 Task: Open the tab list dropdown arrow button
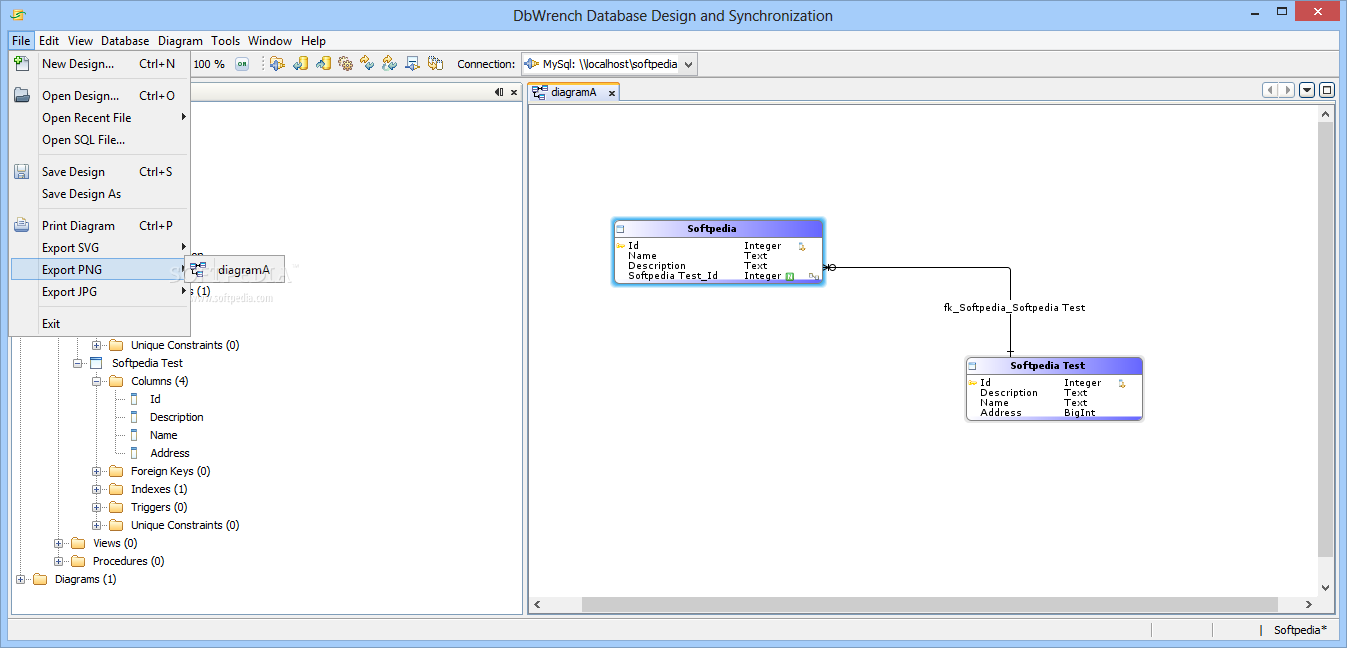click(1307, 90)
